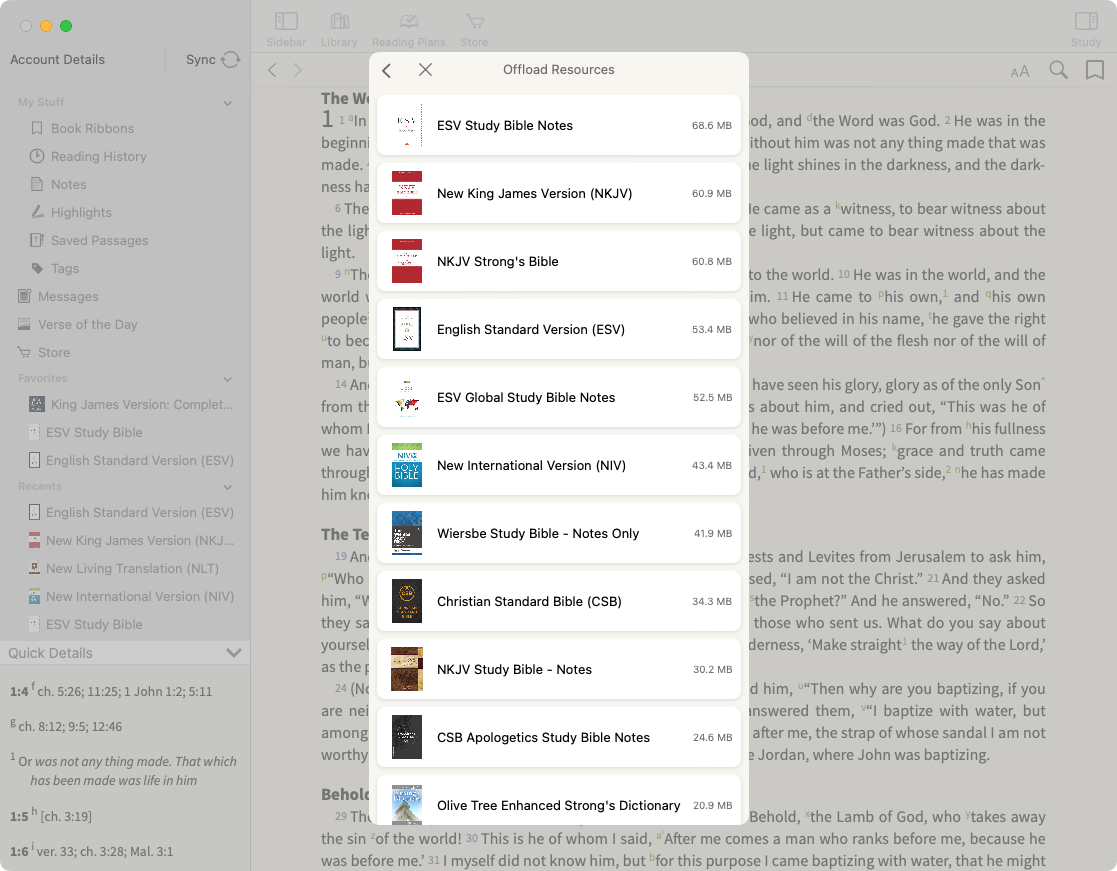1117x871 pixels.
Task: Open Account Details
Action: [x=57, y=60]
